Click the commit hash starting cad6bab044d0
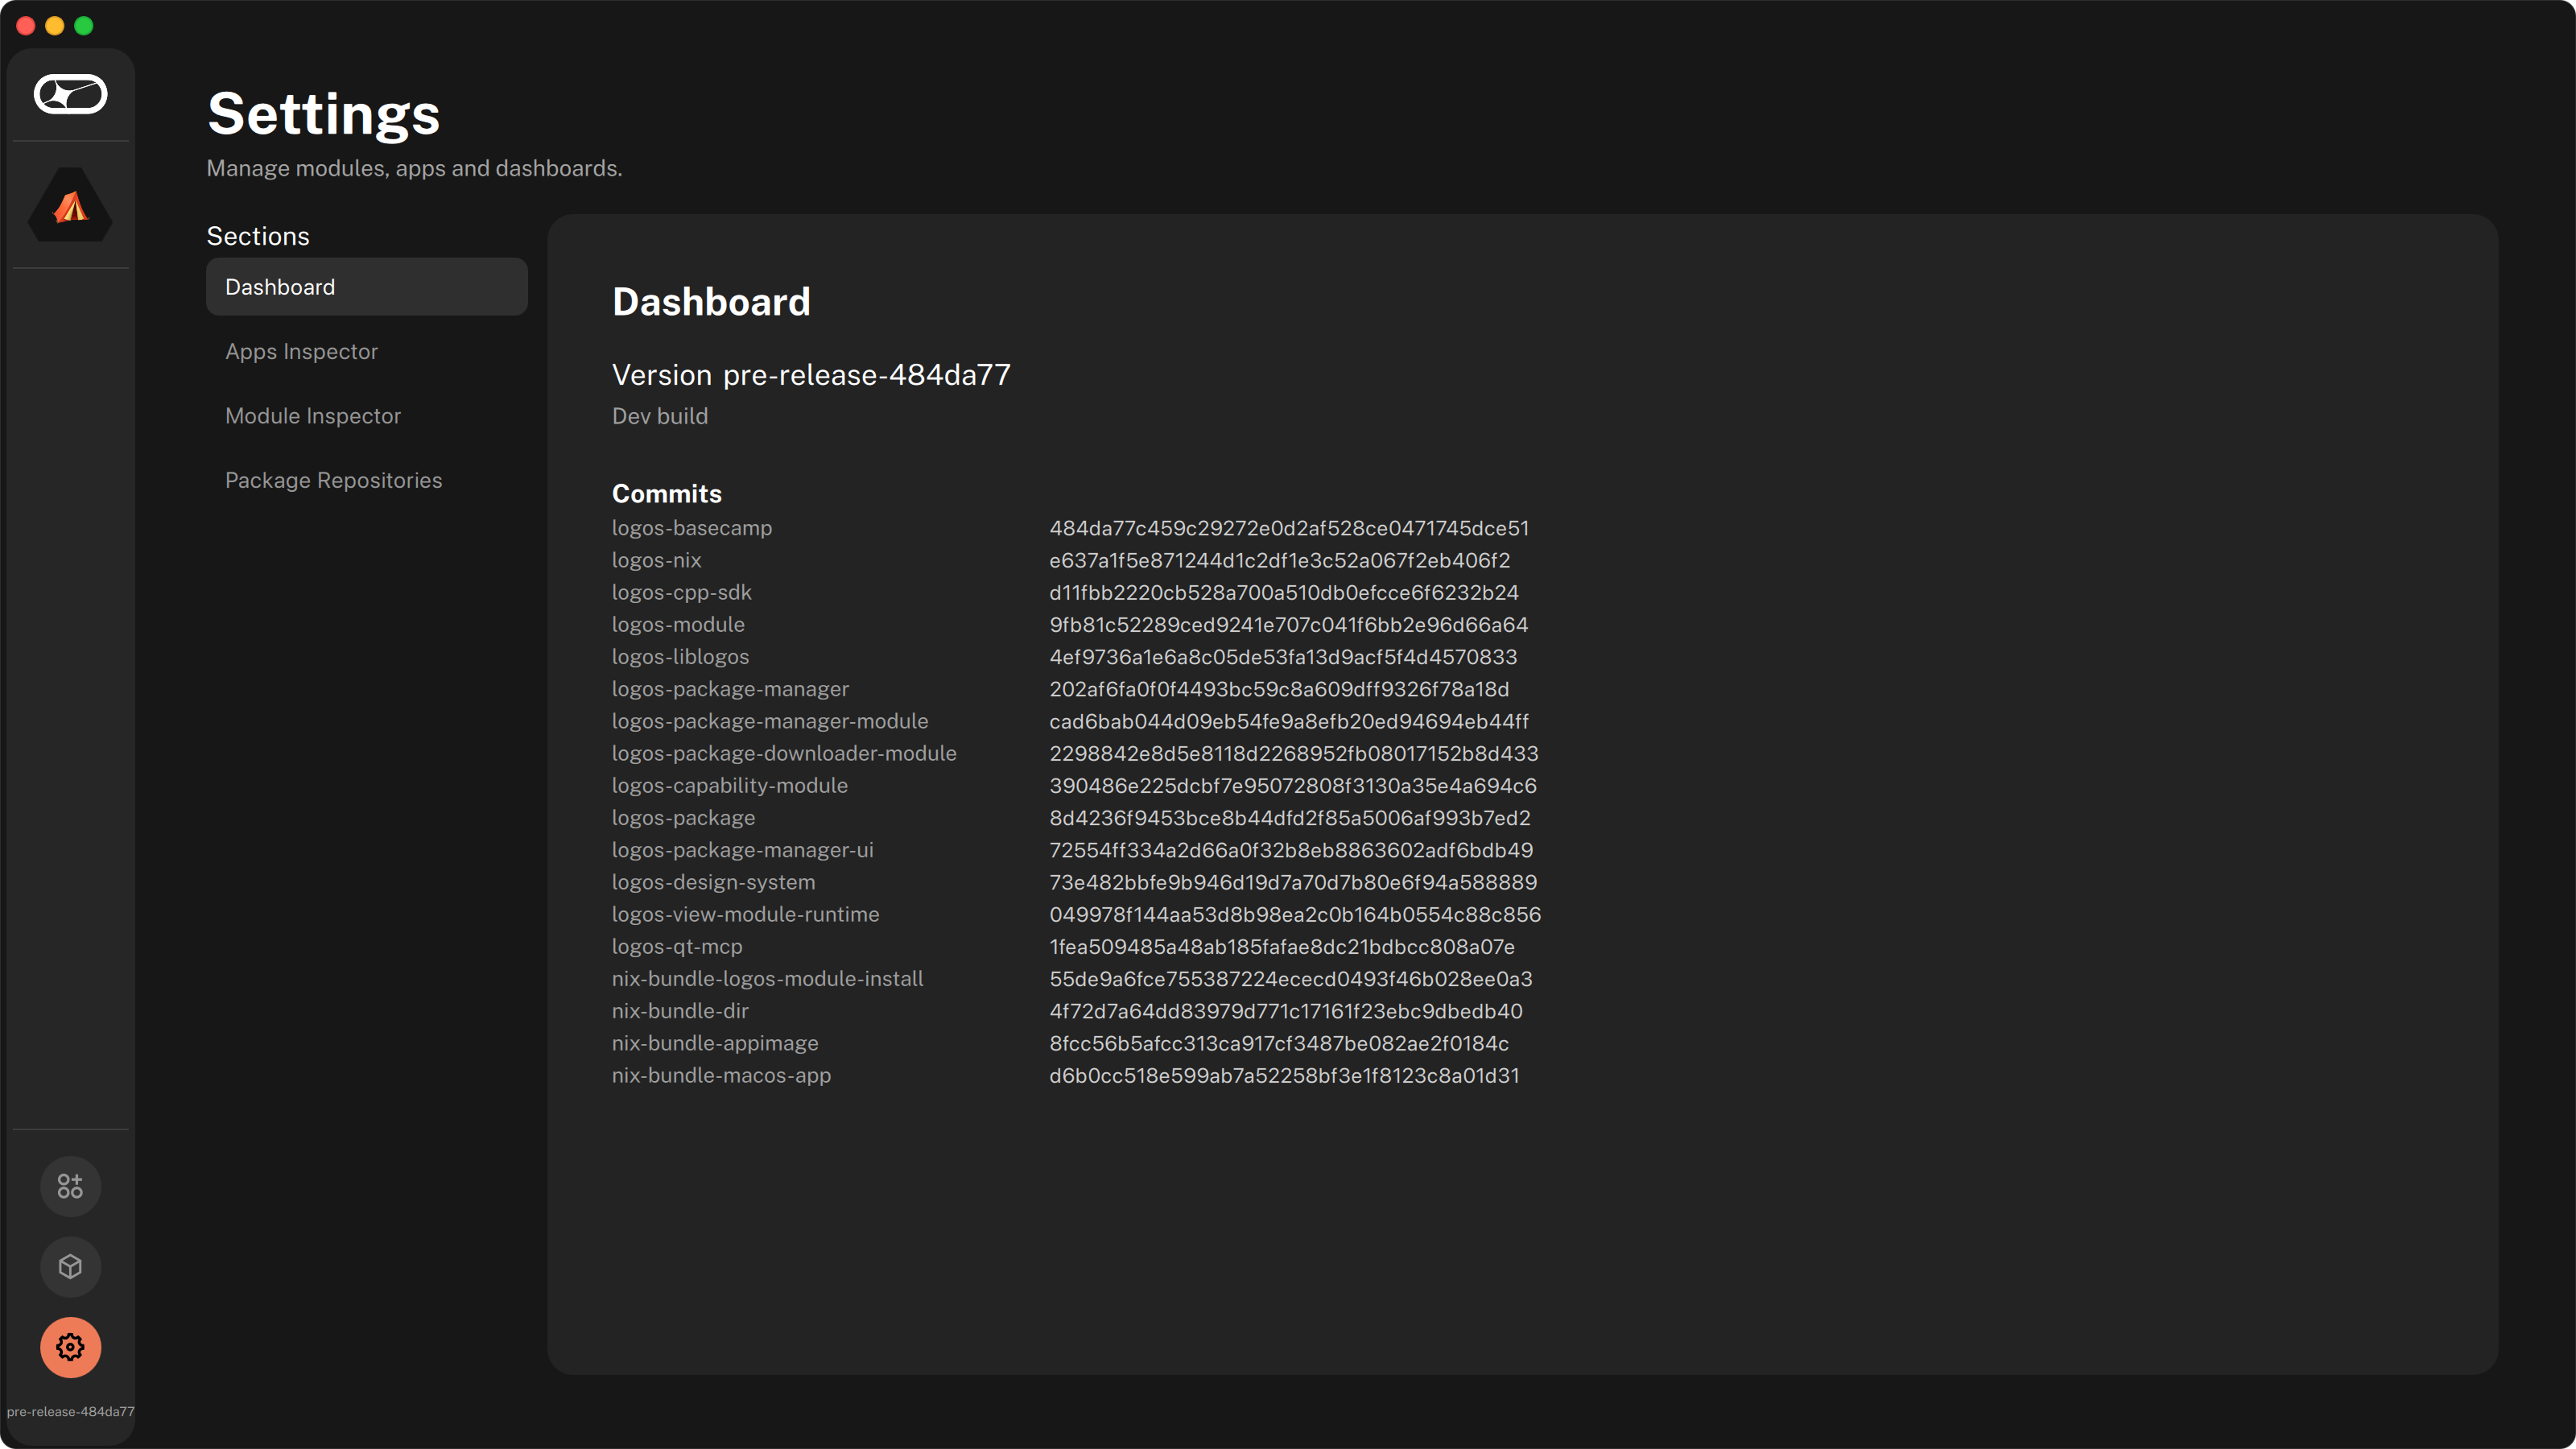 (x=1289, y=721)
